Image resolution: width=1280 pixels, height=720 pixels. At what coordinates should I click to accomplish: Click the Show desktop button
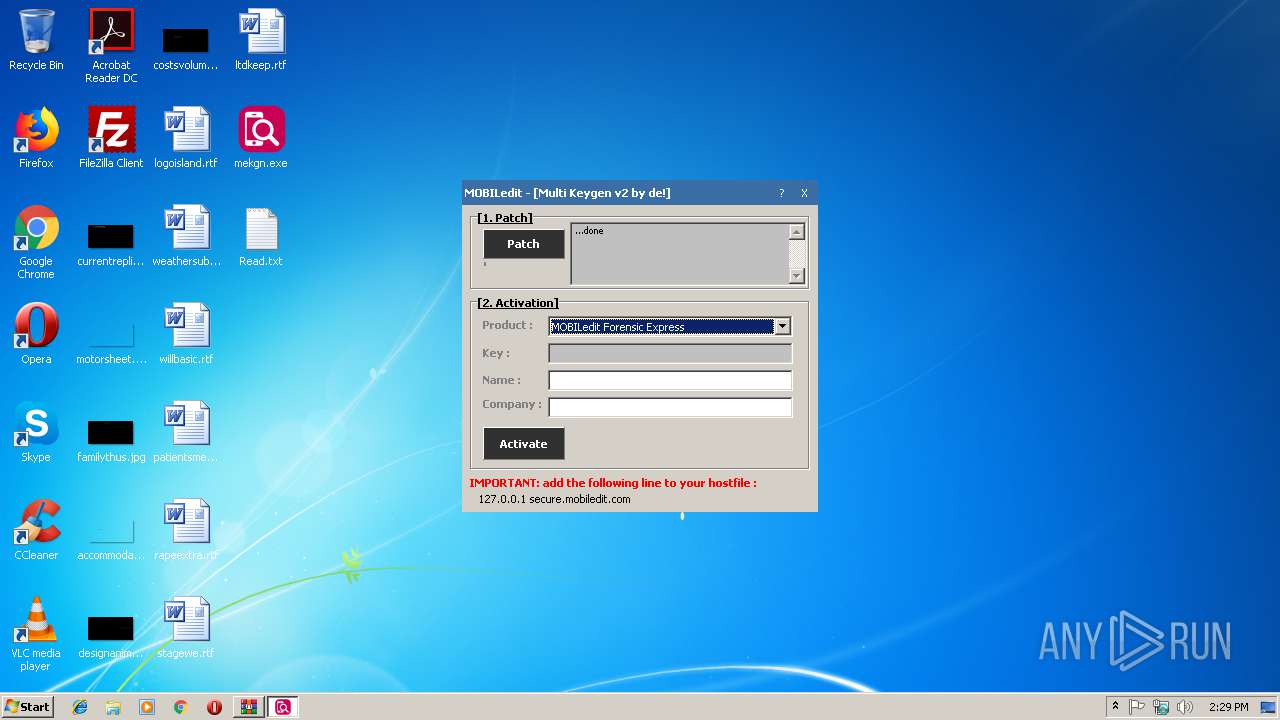coord(1270,707)
